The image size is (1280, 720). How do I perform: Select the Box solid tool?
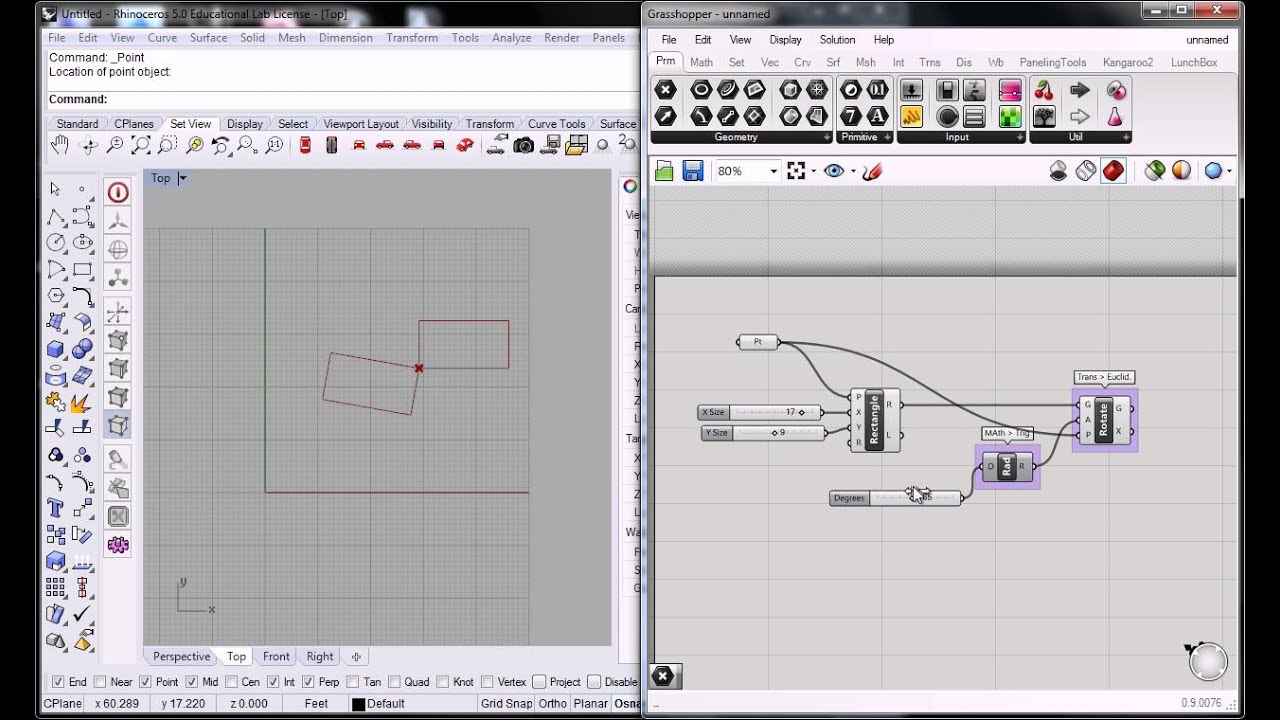click(55, 350)
